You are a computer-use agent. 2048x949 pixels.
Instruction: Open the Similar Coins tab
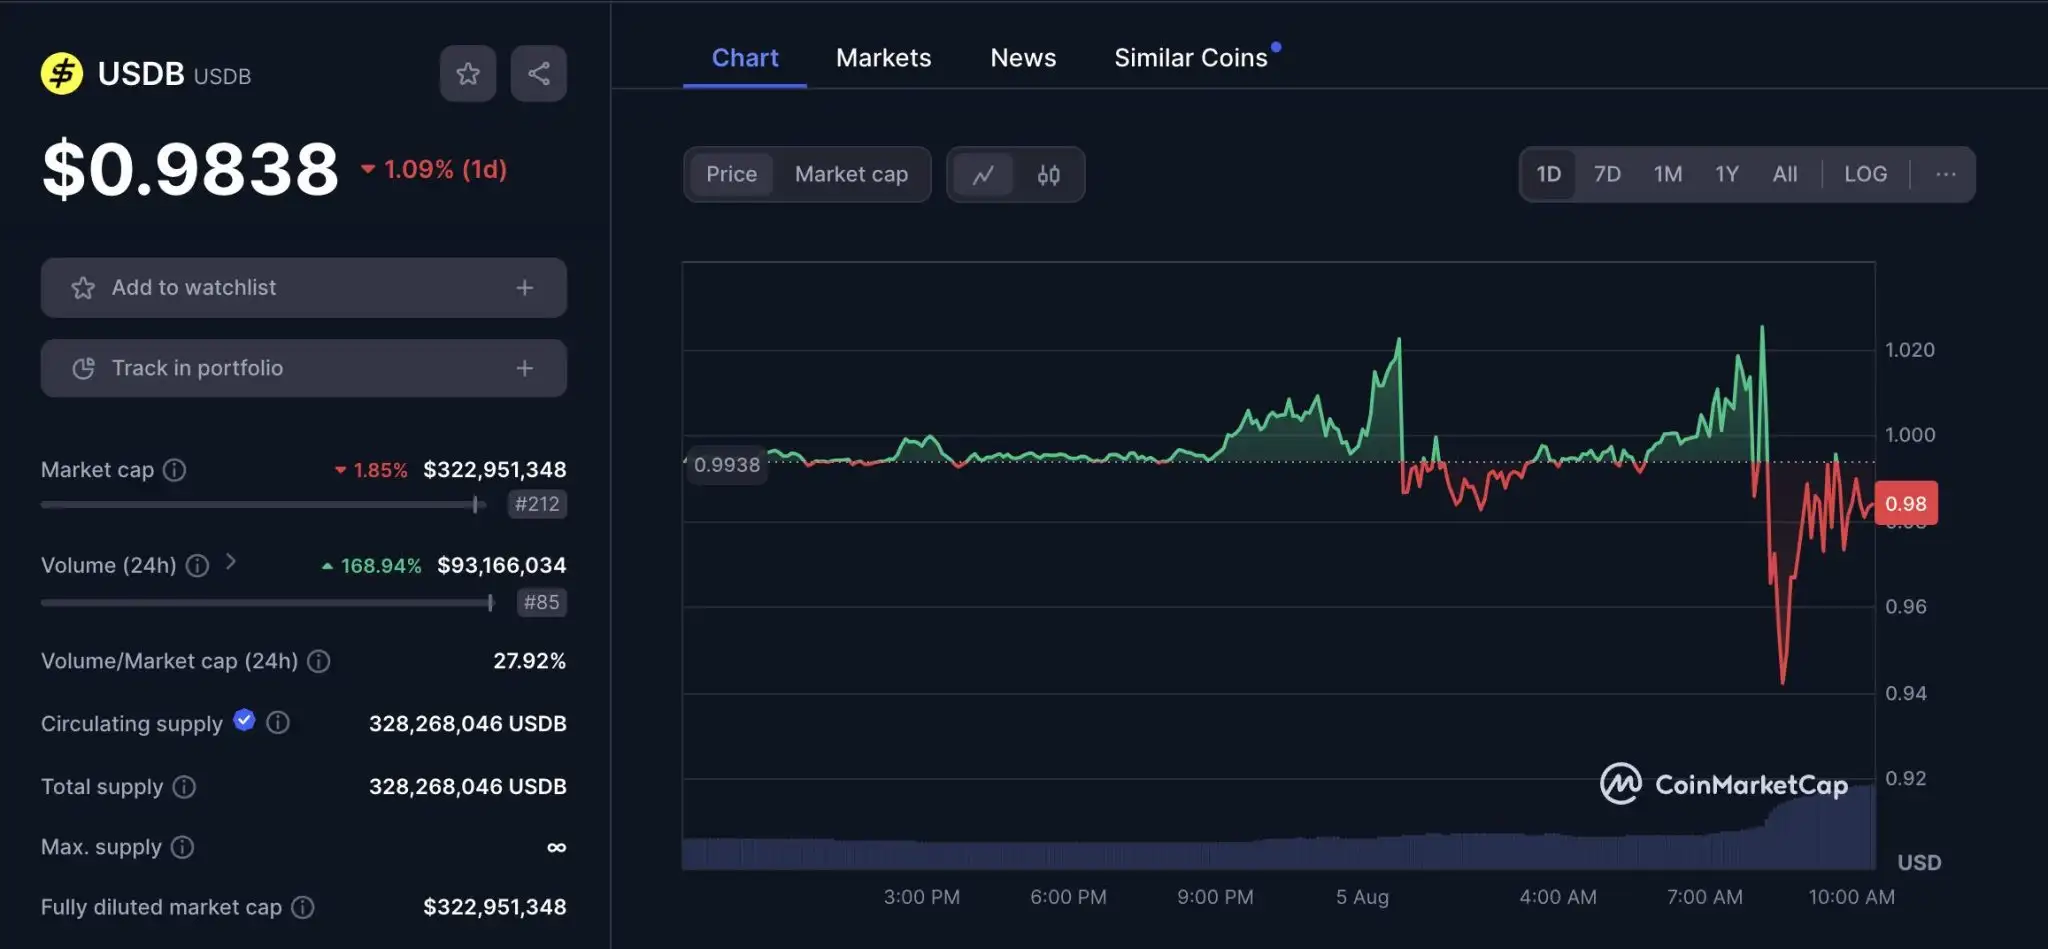pyautogui.click(x=1190, y=58)
